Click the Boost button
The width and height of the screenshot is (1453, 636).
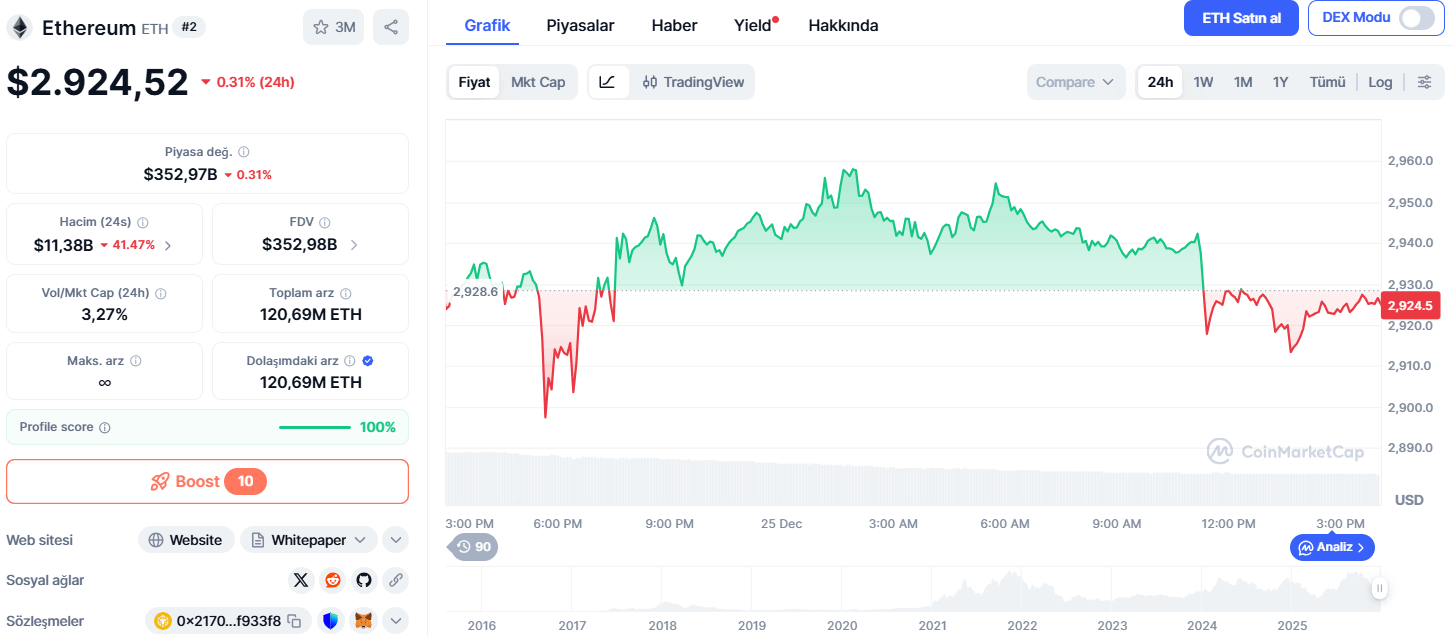pyautogui.click(x=207, y=482)
